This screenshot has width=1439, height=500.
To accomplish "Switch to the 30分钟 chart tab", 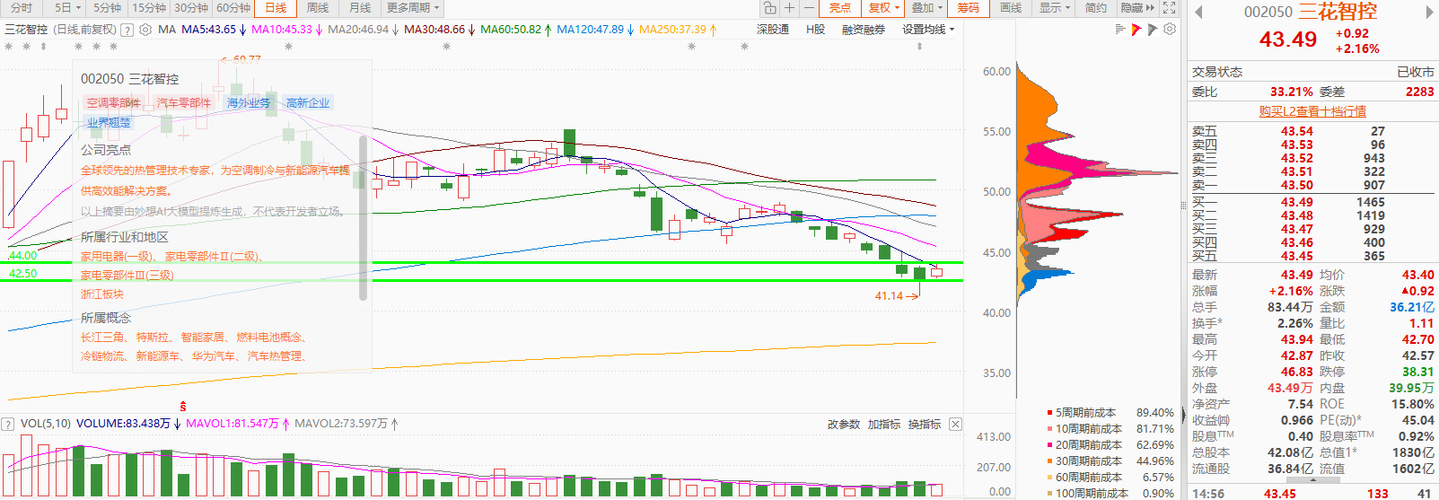I will point(191,8).
